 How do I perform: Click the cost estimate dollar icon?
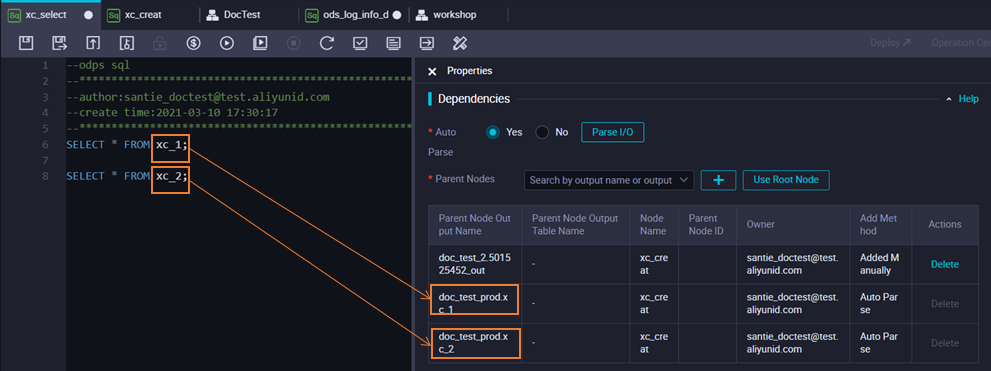click(x=193, y=43)
